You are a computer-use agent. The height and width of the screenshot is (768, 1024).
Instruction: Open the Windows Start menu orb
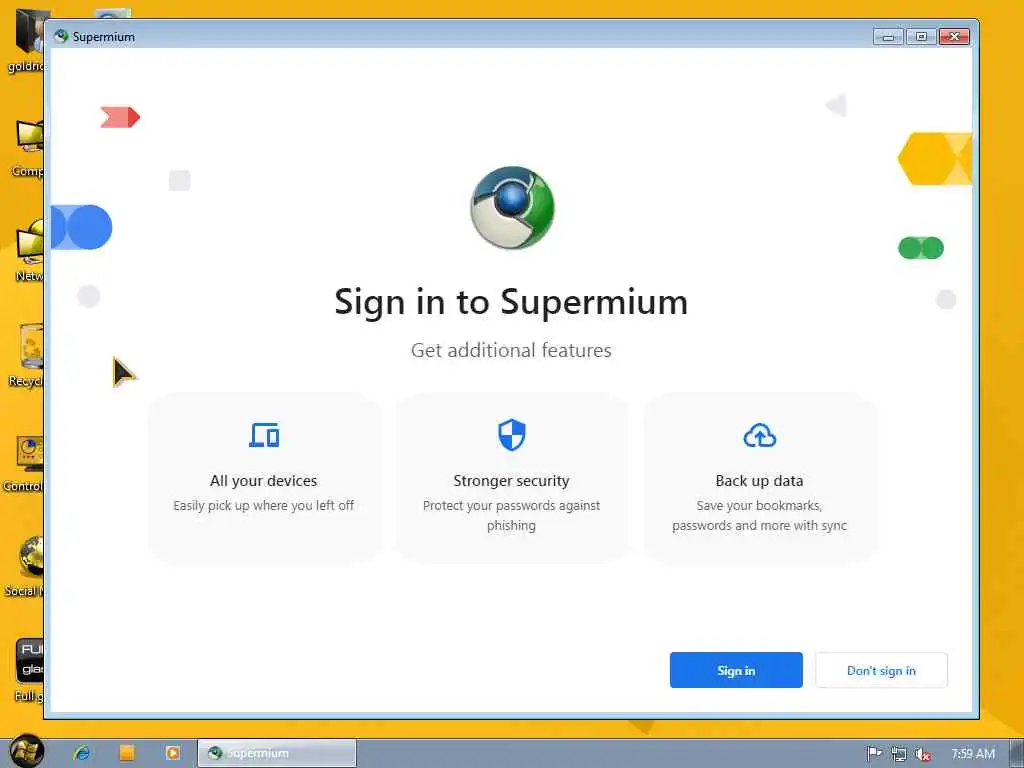tap(27, 752)
